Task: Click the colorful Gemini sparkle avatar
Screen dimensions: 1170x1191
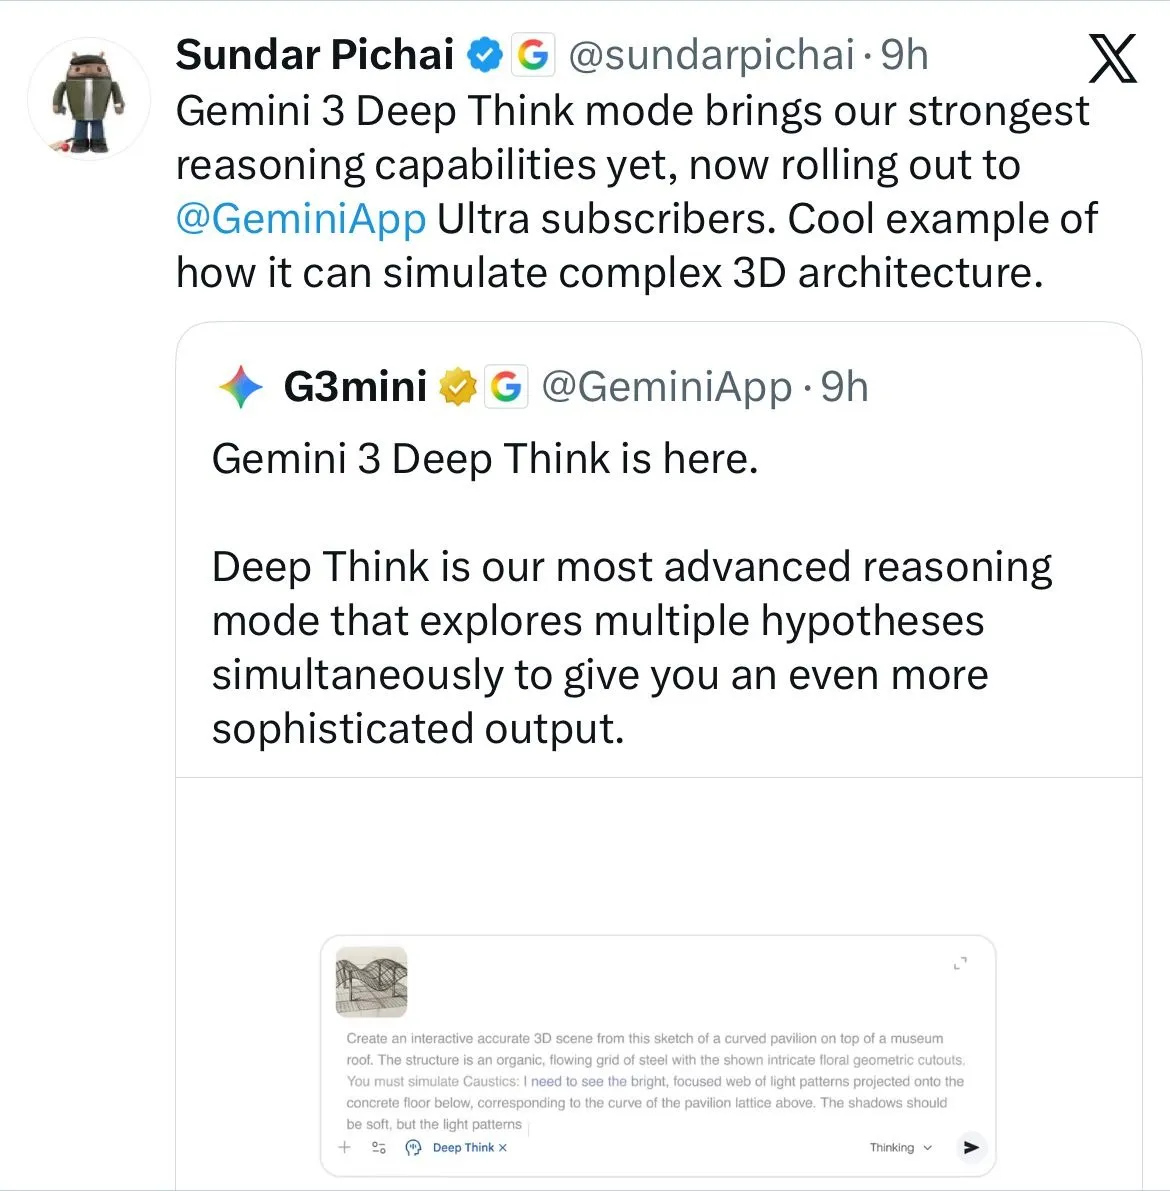Action: click(241, 387)
